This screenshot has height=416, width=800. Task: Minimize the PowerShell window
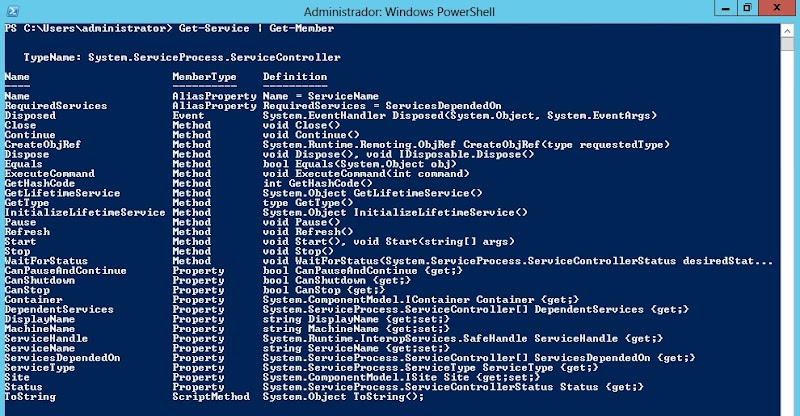[x=726, y=8]
